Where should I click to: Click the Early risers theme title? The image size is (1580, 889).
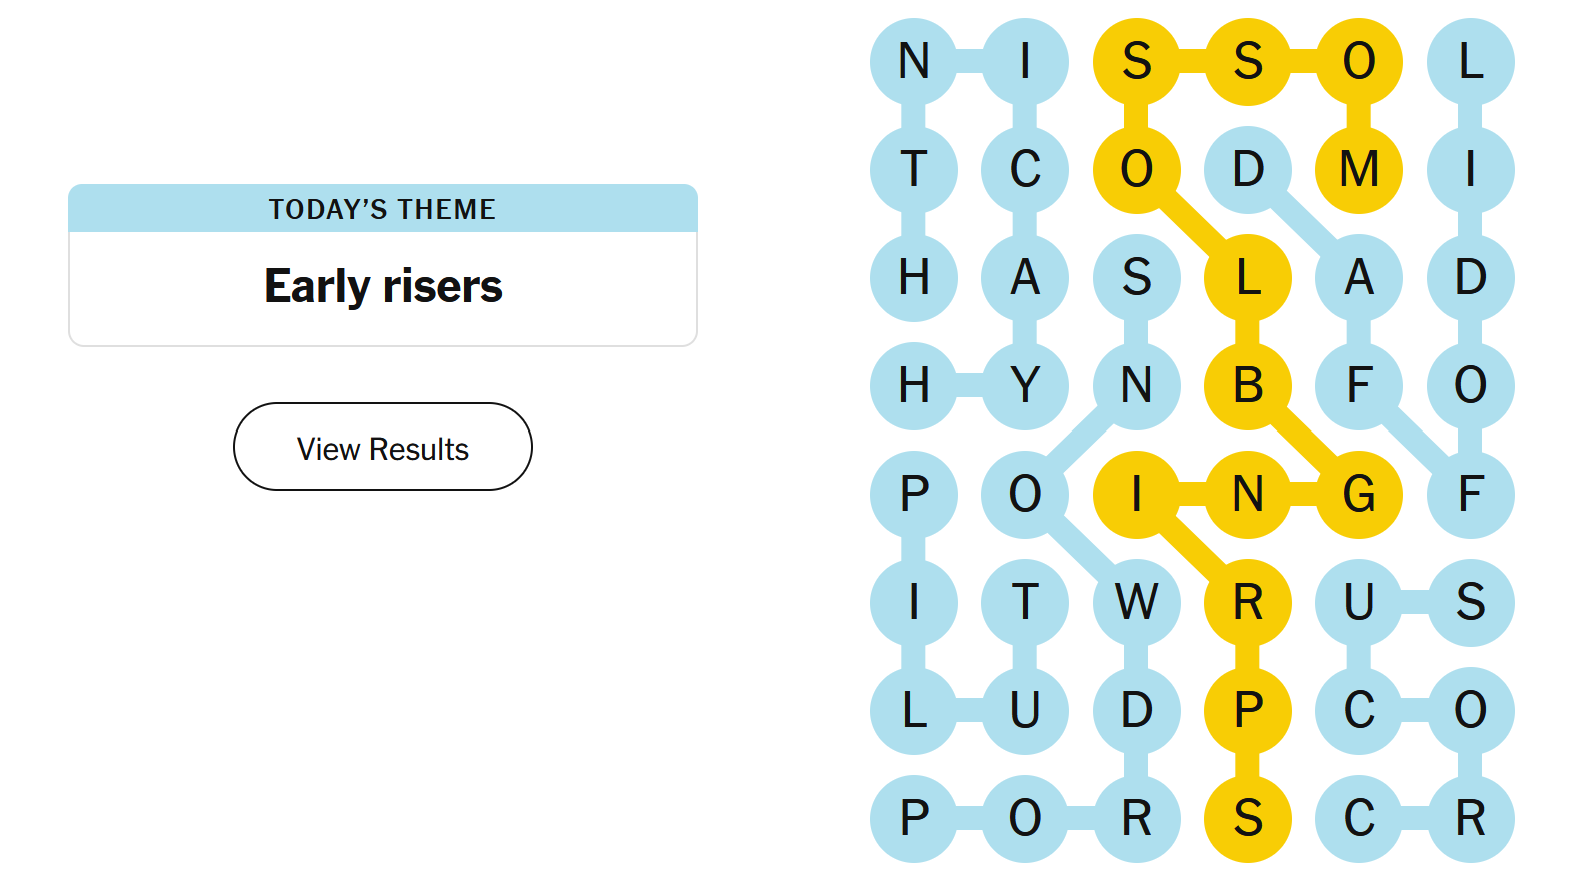pyautogui.click(x=382, y=286)
